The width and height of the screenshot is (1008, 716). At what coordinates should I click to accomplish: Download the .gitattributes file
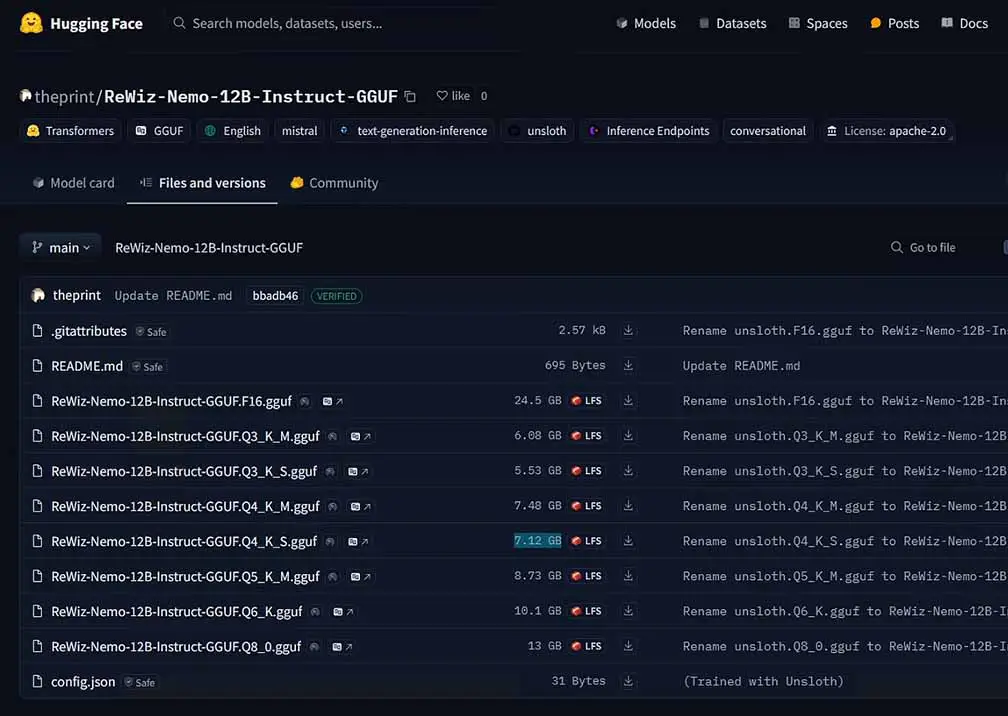coord(628,330)
